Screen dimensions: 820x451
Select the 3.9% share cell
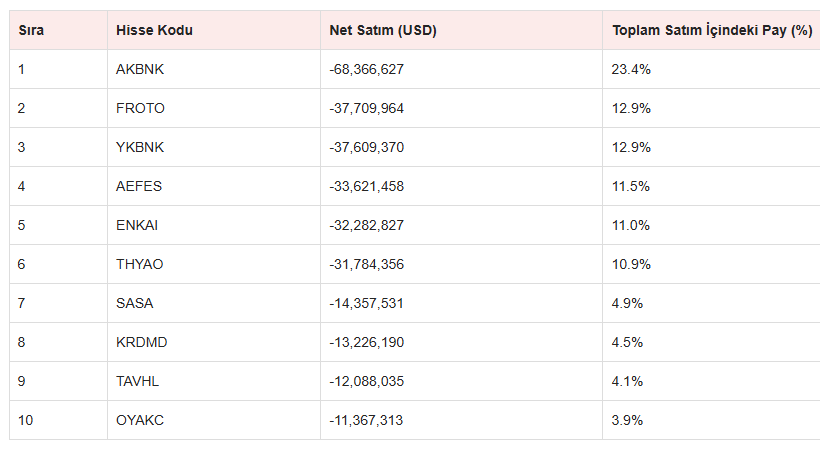[x=627, y=420]
